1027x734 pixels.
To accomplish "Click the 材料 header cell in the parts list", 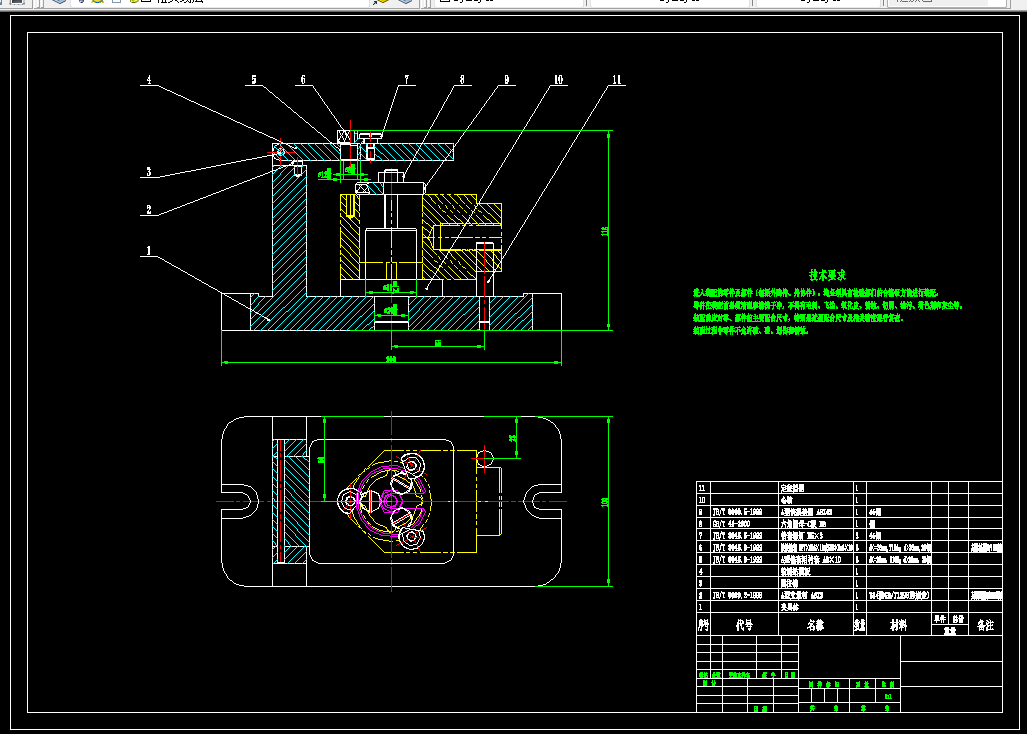I will tap(899, 625).
